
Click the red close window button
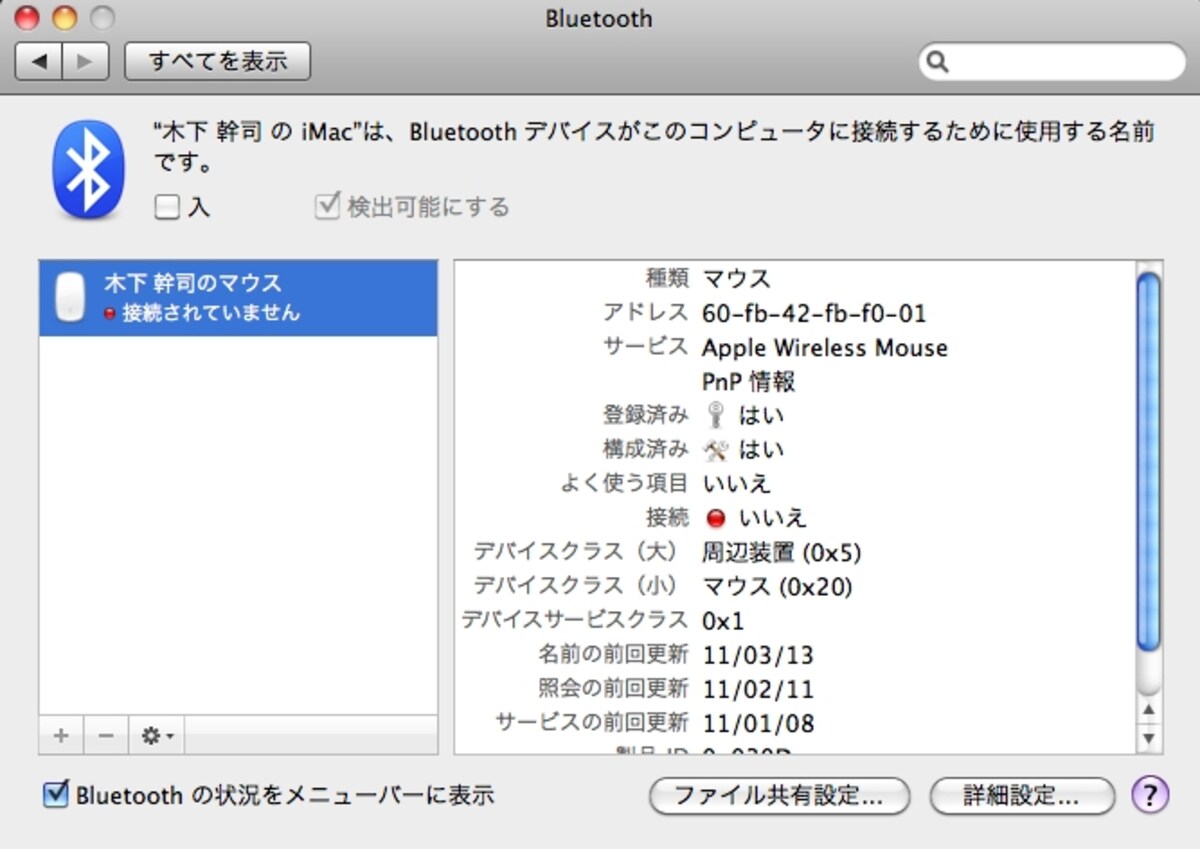(27, 18)
